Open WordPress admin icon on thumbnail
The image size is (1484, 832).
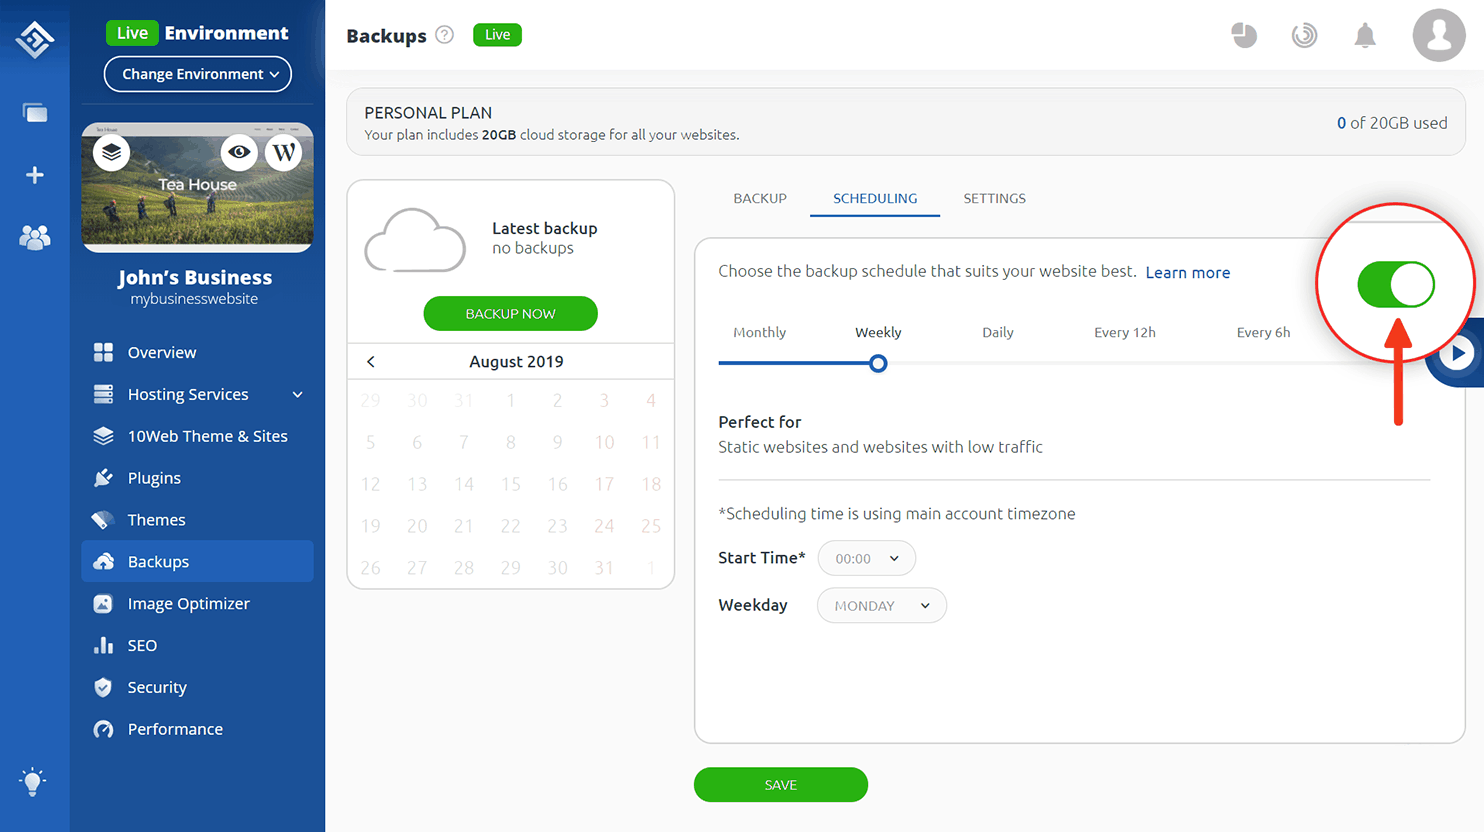coord(284,152)
